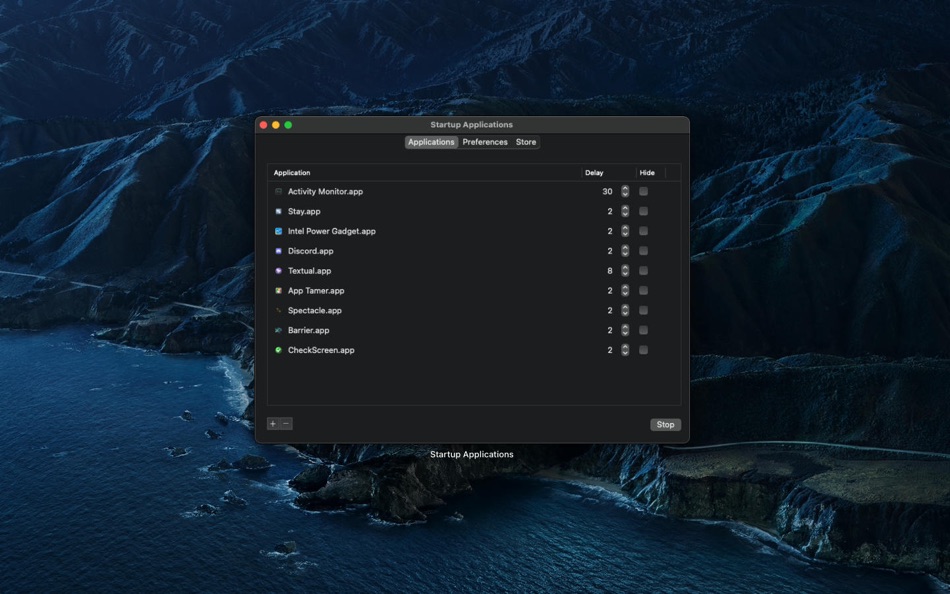This screenshot has height=594, width=950.
Task: Click the App Tamer.app icon
Action: [278, 290]
